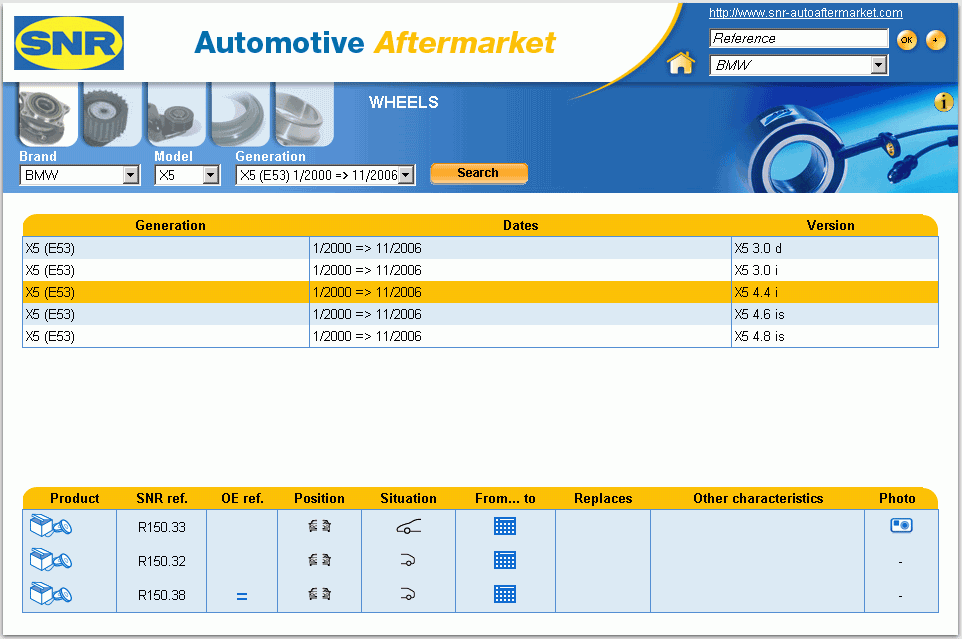Click the Dates column header

click(521, 226)
